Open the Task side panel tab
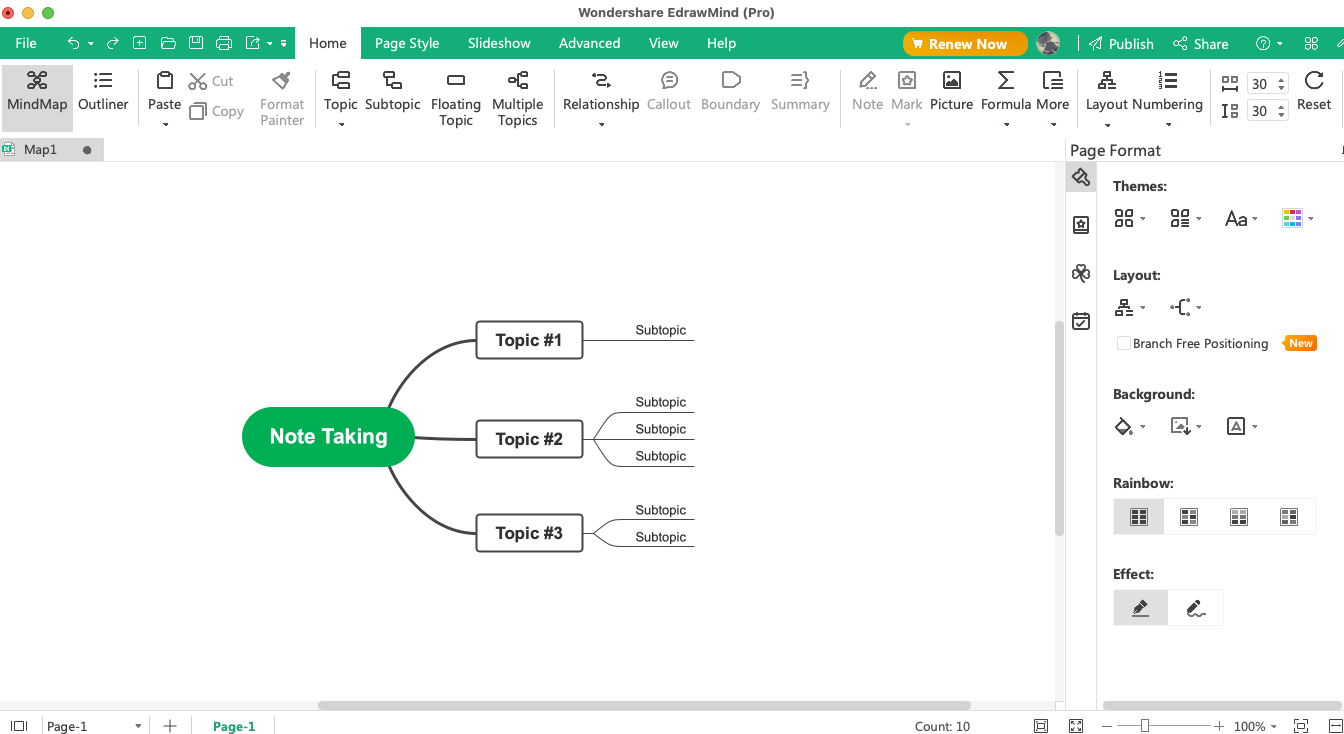The width and height of the screenshot is (1344, 734). click(1081, 321)
